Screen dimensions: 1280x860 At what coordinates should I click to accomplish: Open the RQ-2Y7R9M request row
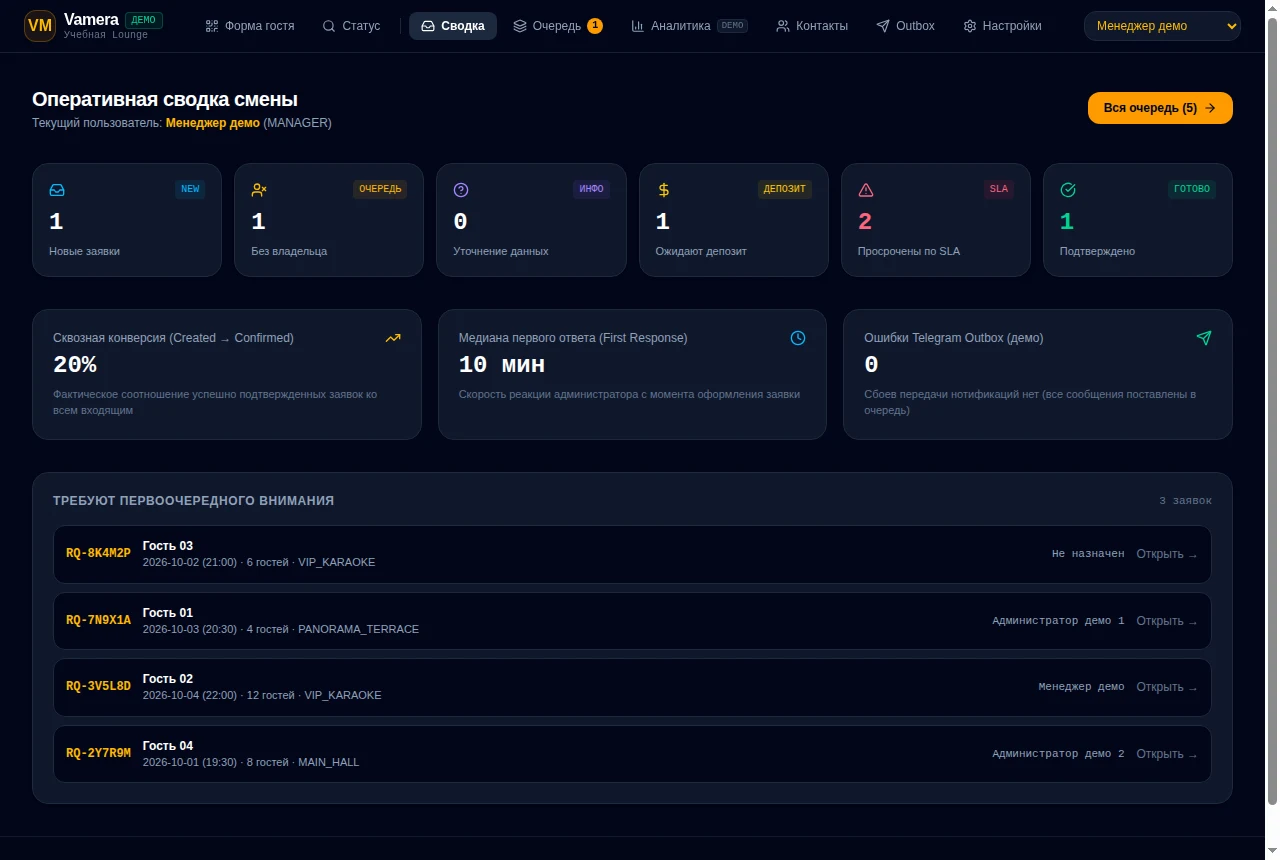point(632,754)
